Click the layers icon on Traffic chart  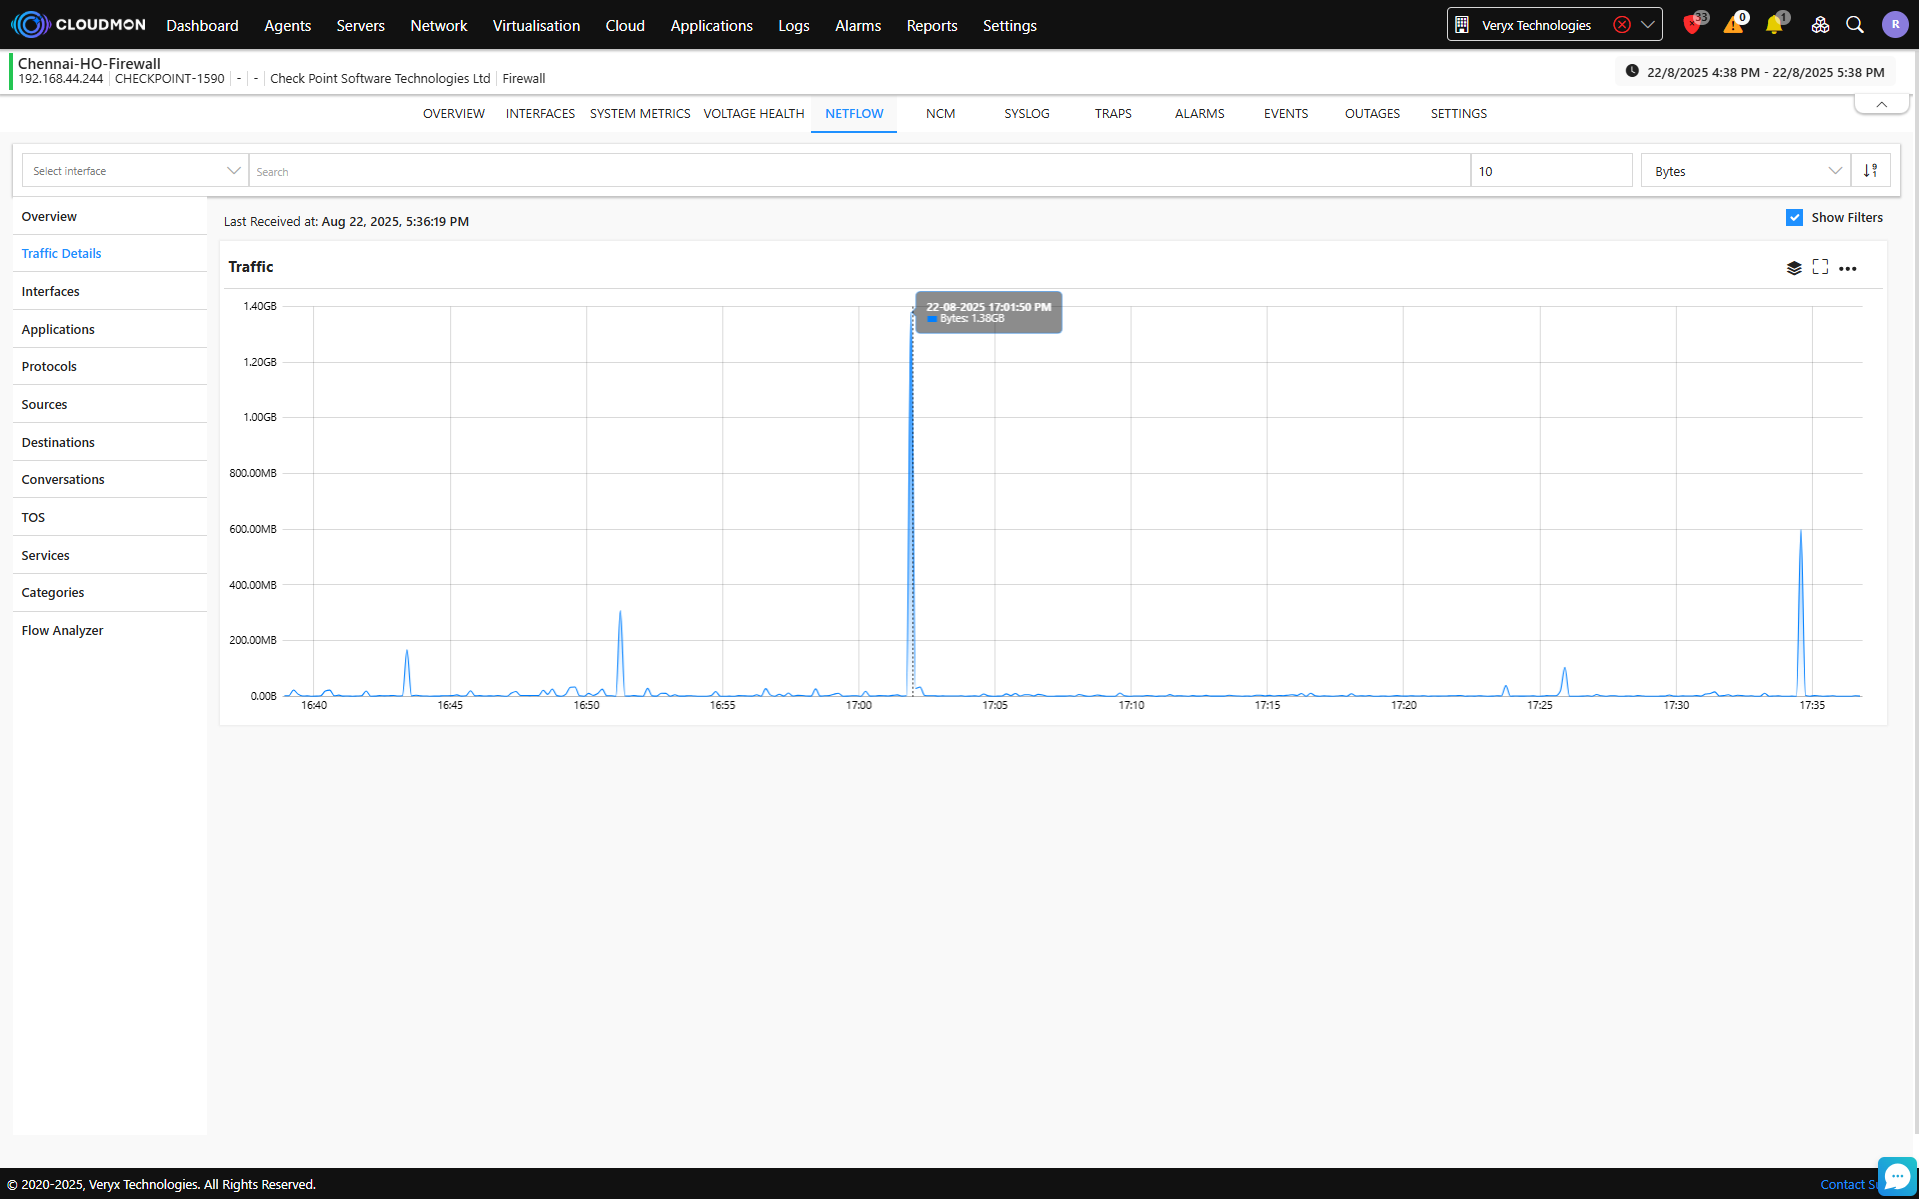[x=1794, y=268]
